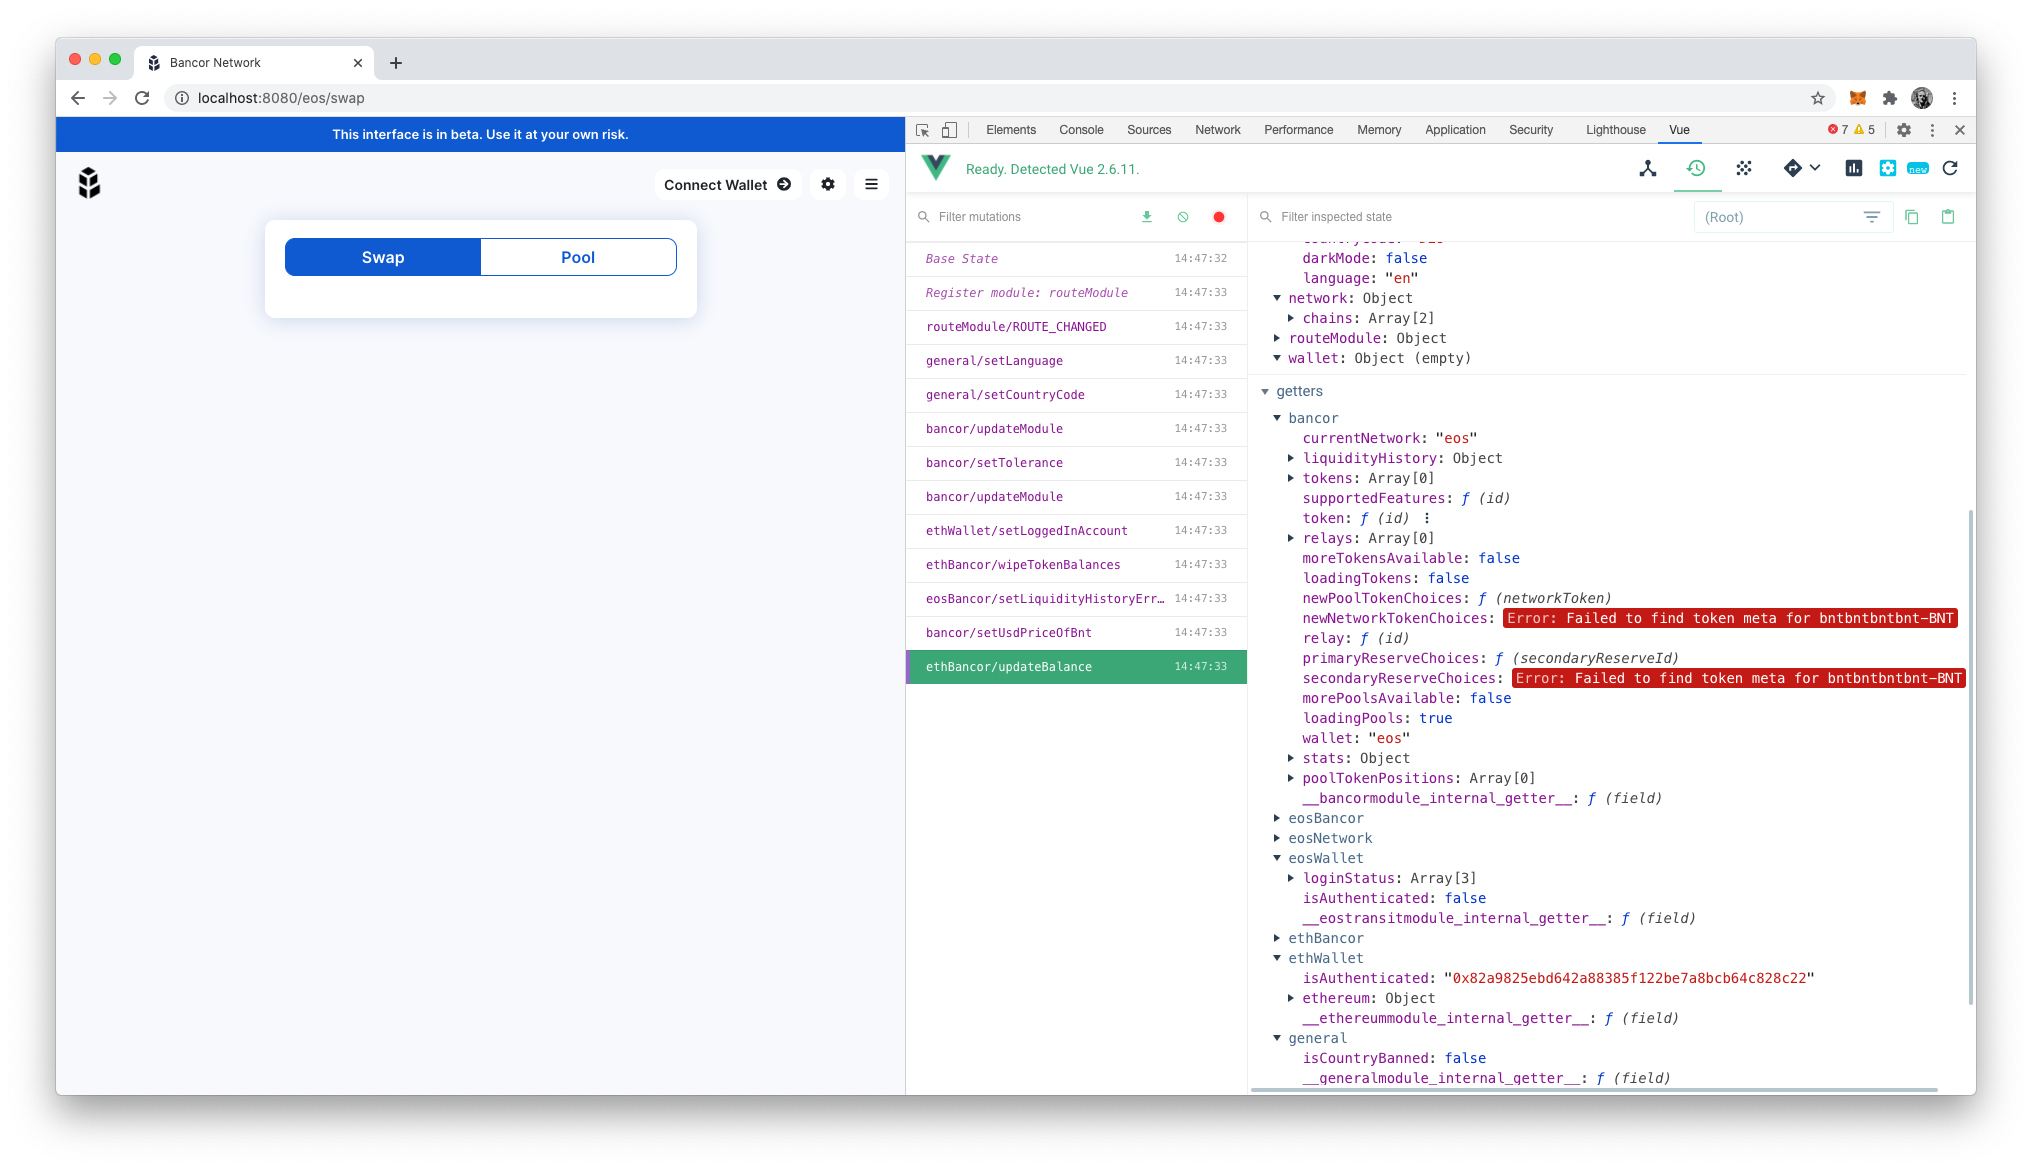Open the Bancor page settings gear
The height and width of the screenshot is (1169, 2032).
(x=828, y=184)
